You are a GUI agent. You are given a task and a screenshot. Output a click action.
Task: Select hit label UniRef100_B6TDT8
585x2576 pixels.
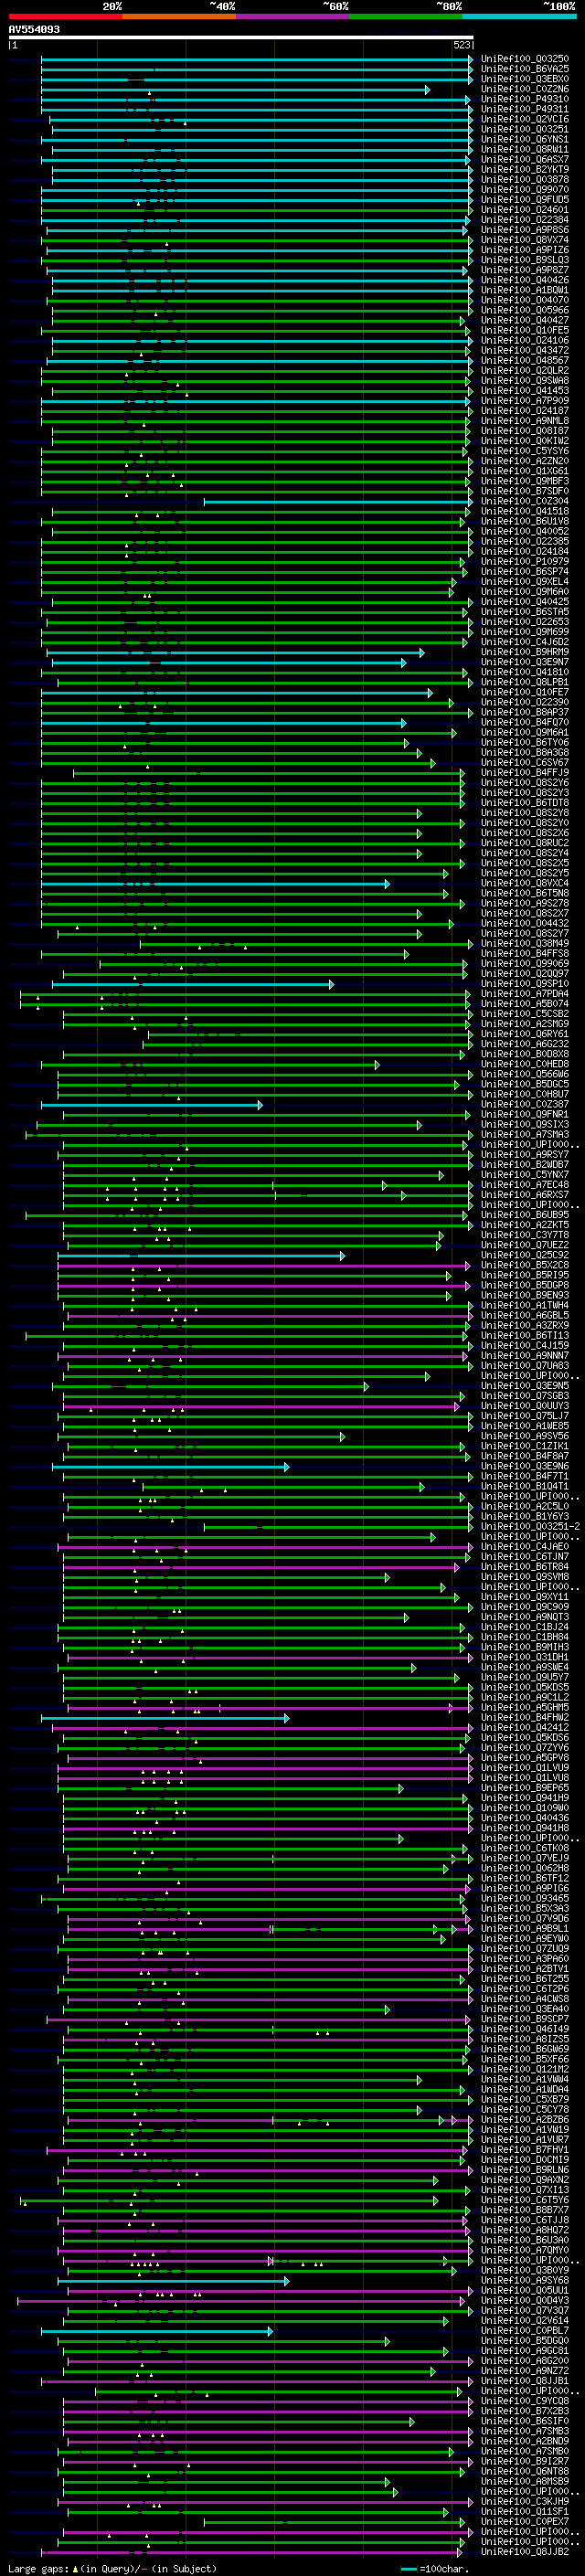524,803
